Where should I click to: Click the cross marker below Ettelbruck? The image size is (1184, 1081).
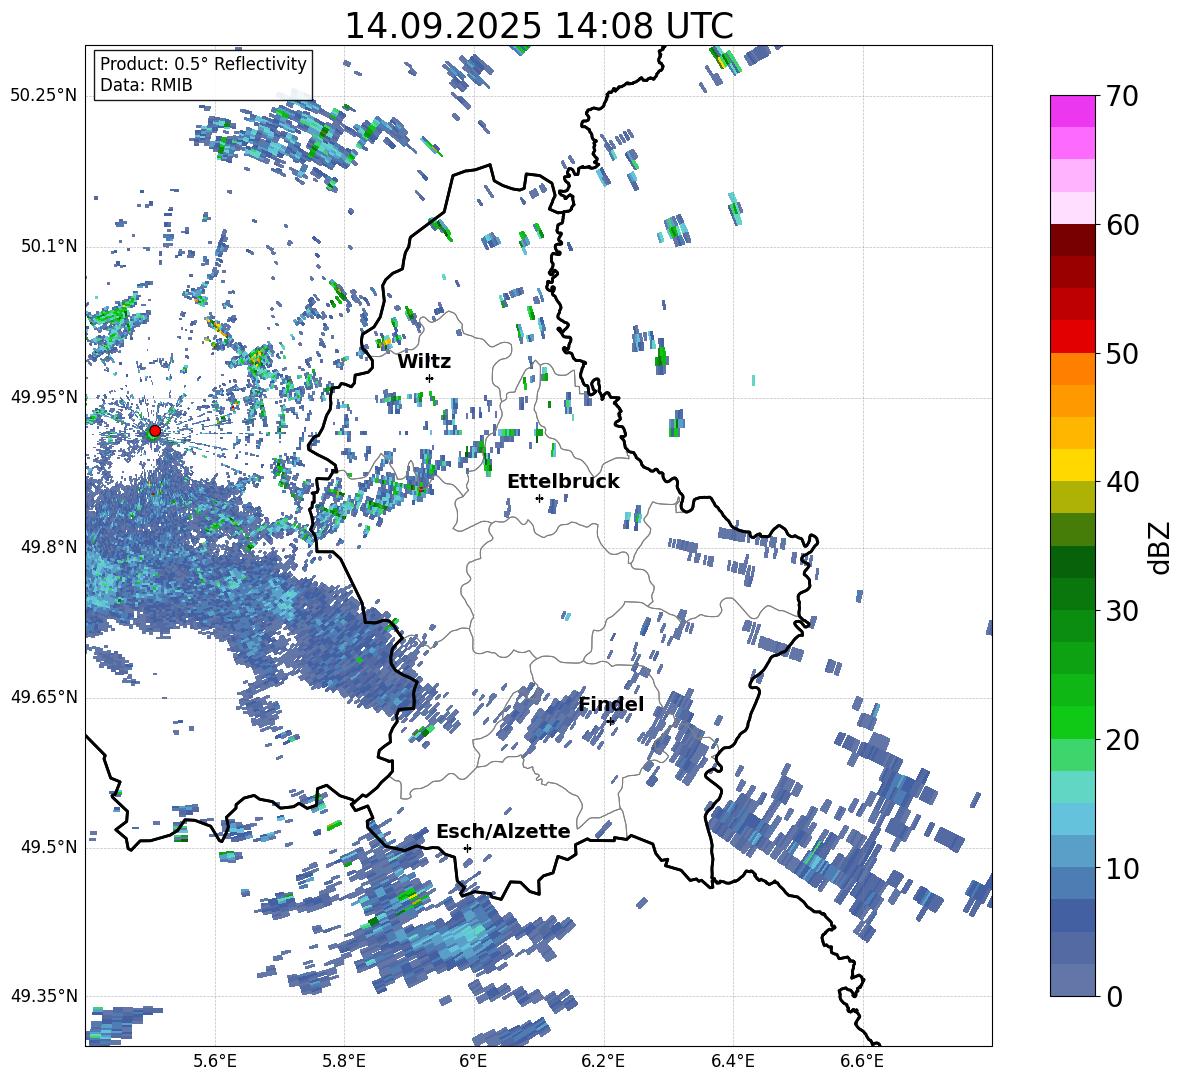coord(539,498)
